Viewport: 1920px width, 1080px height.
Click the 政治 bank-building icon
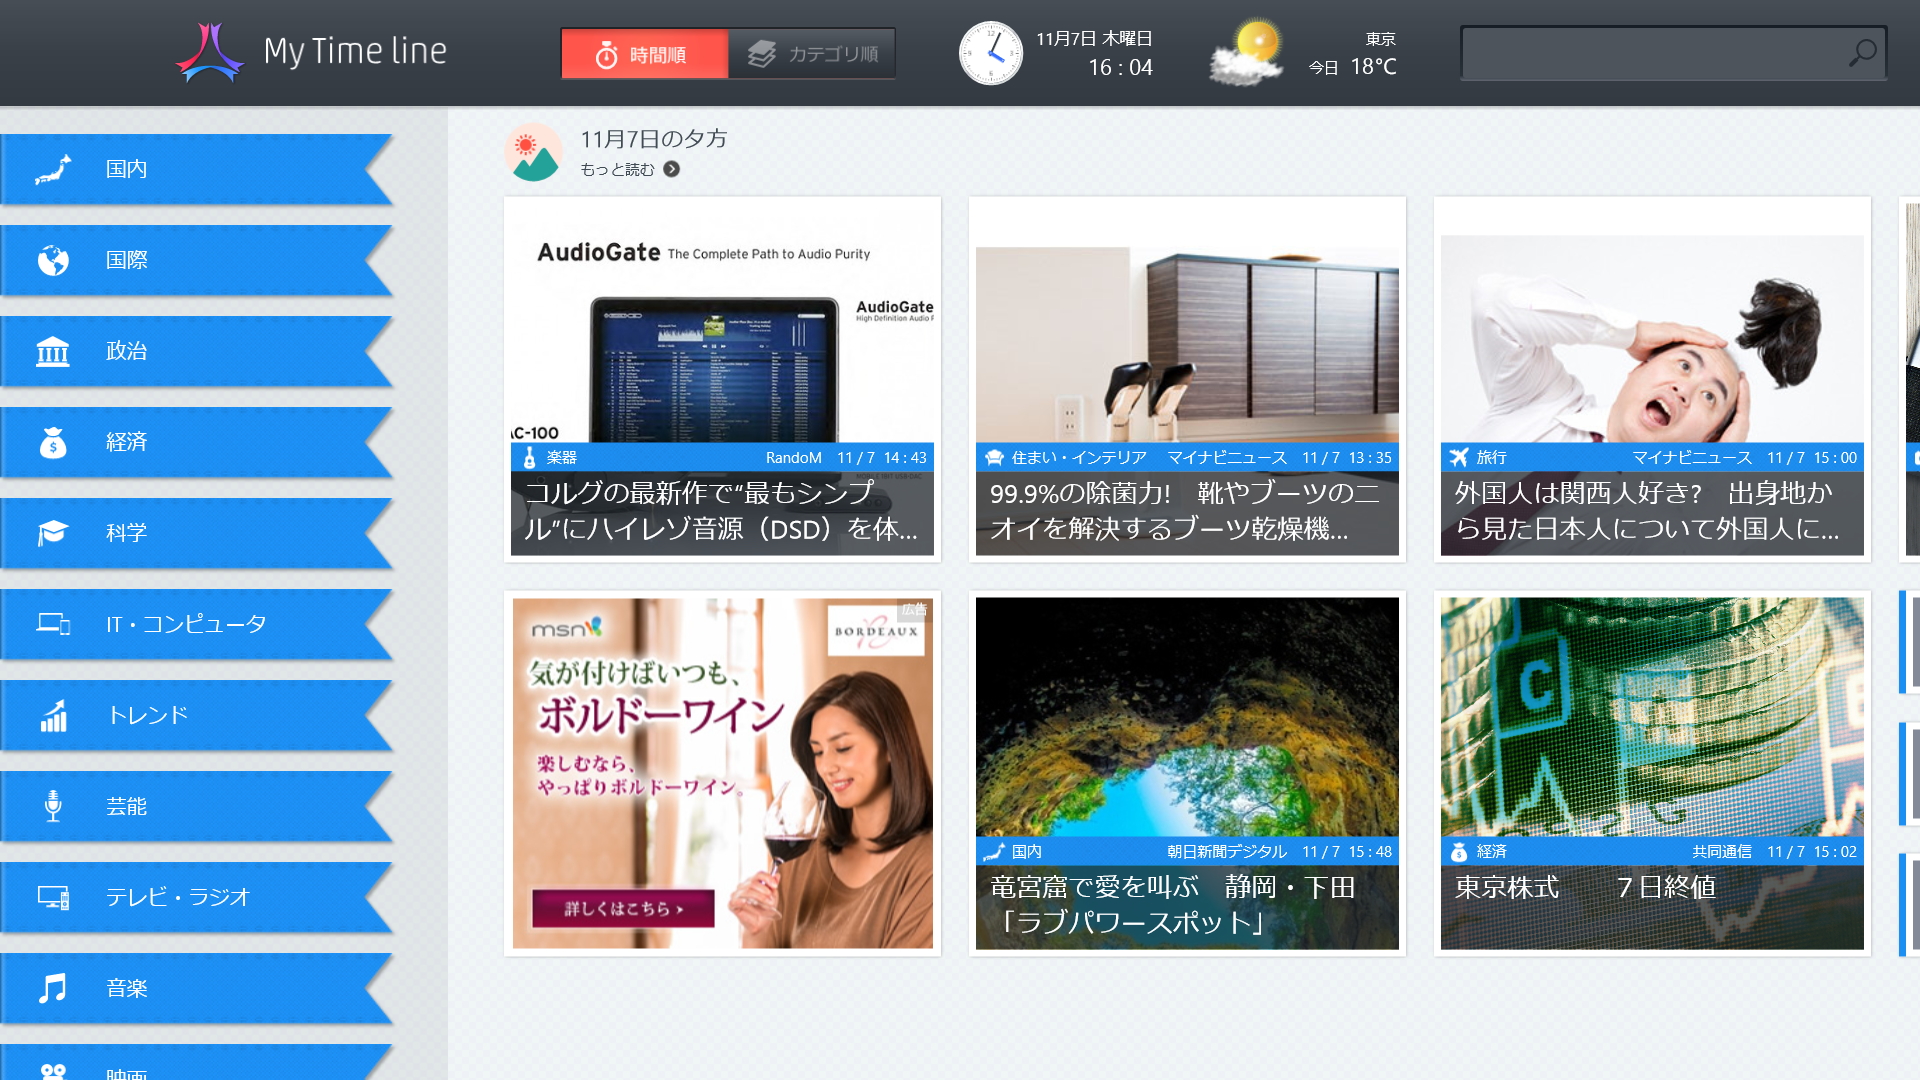[52, 352]
